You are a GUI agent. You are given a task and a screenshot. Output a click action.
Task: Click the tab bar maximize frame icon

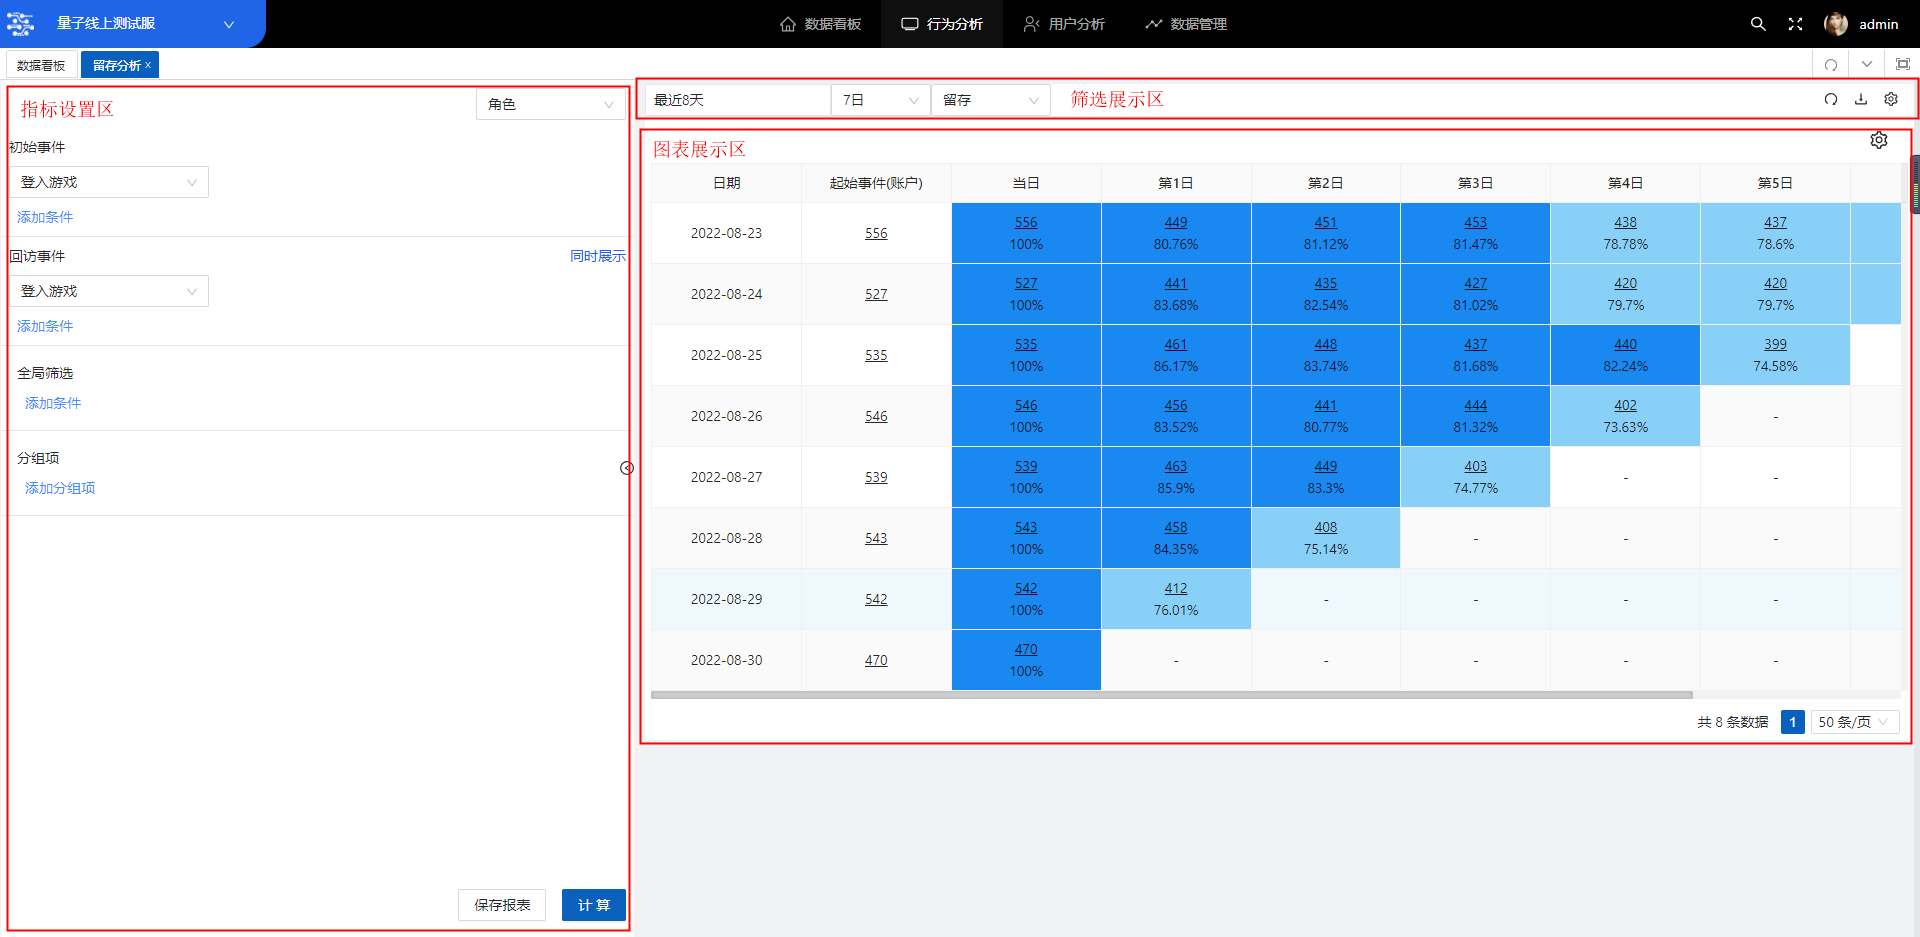point(1903,64)
